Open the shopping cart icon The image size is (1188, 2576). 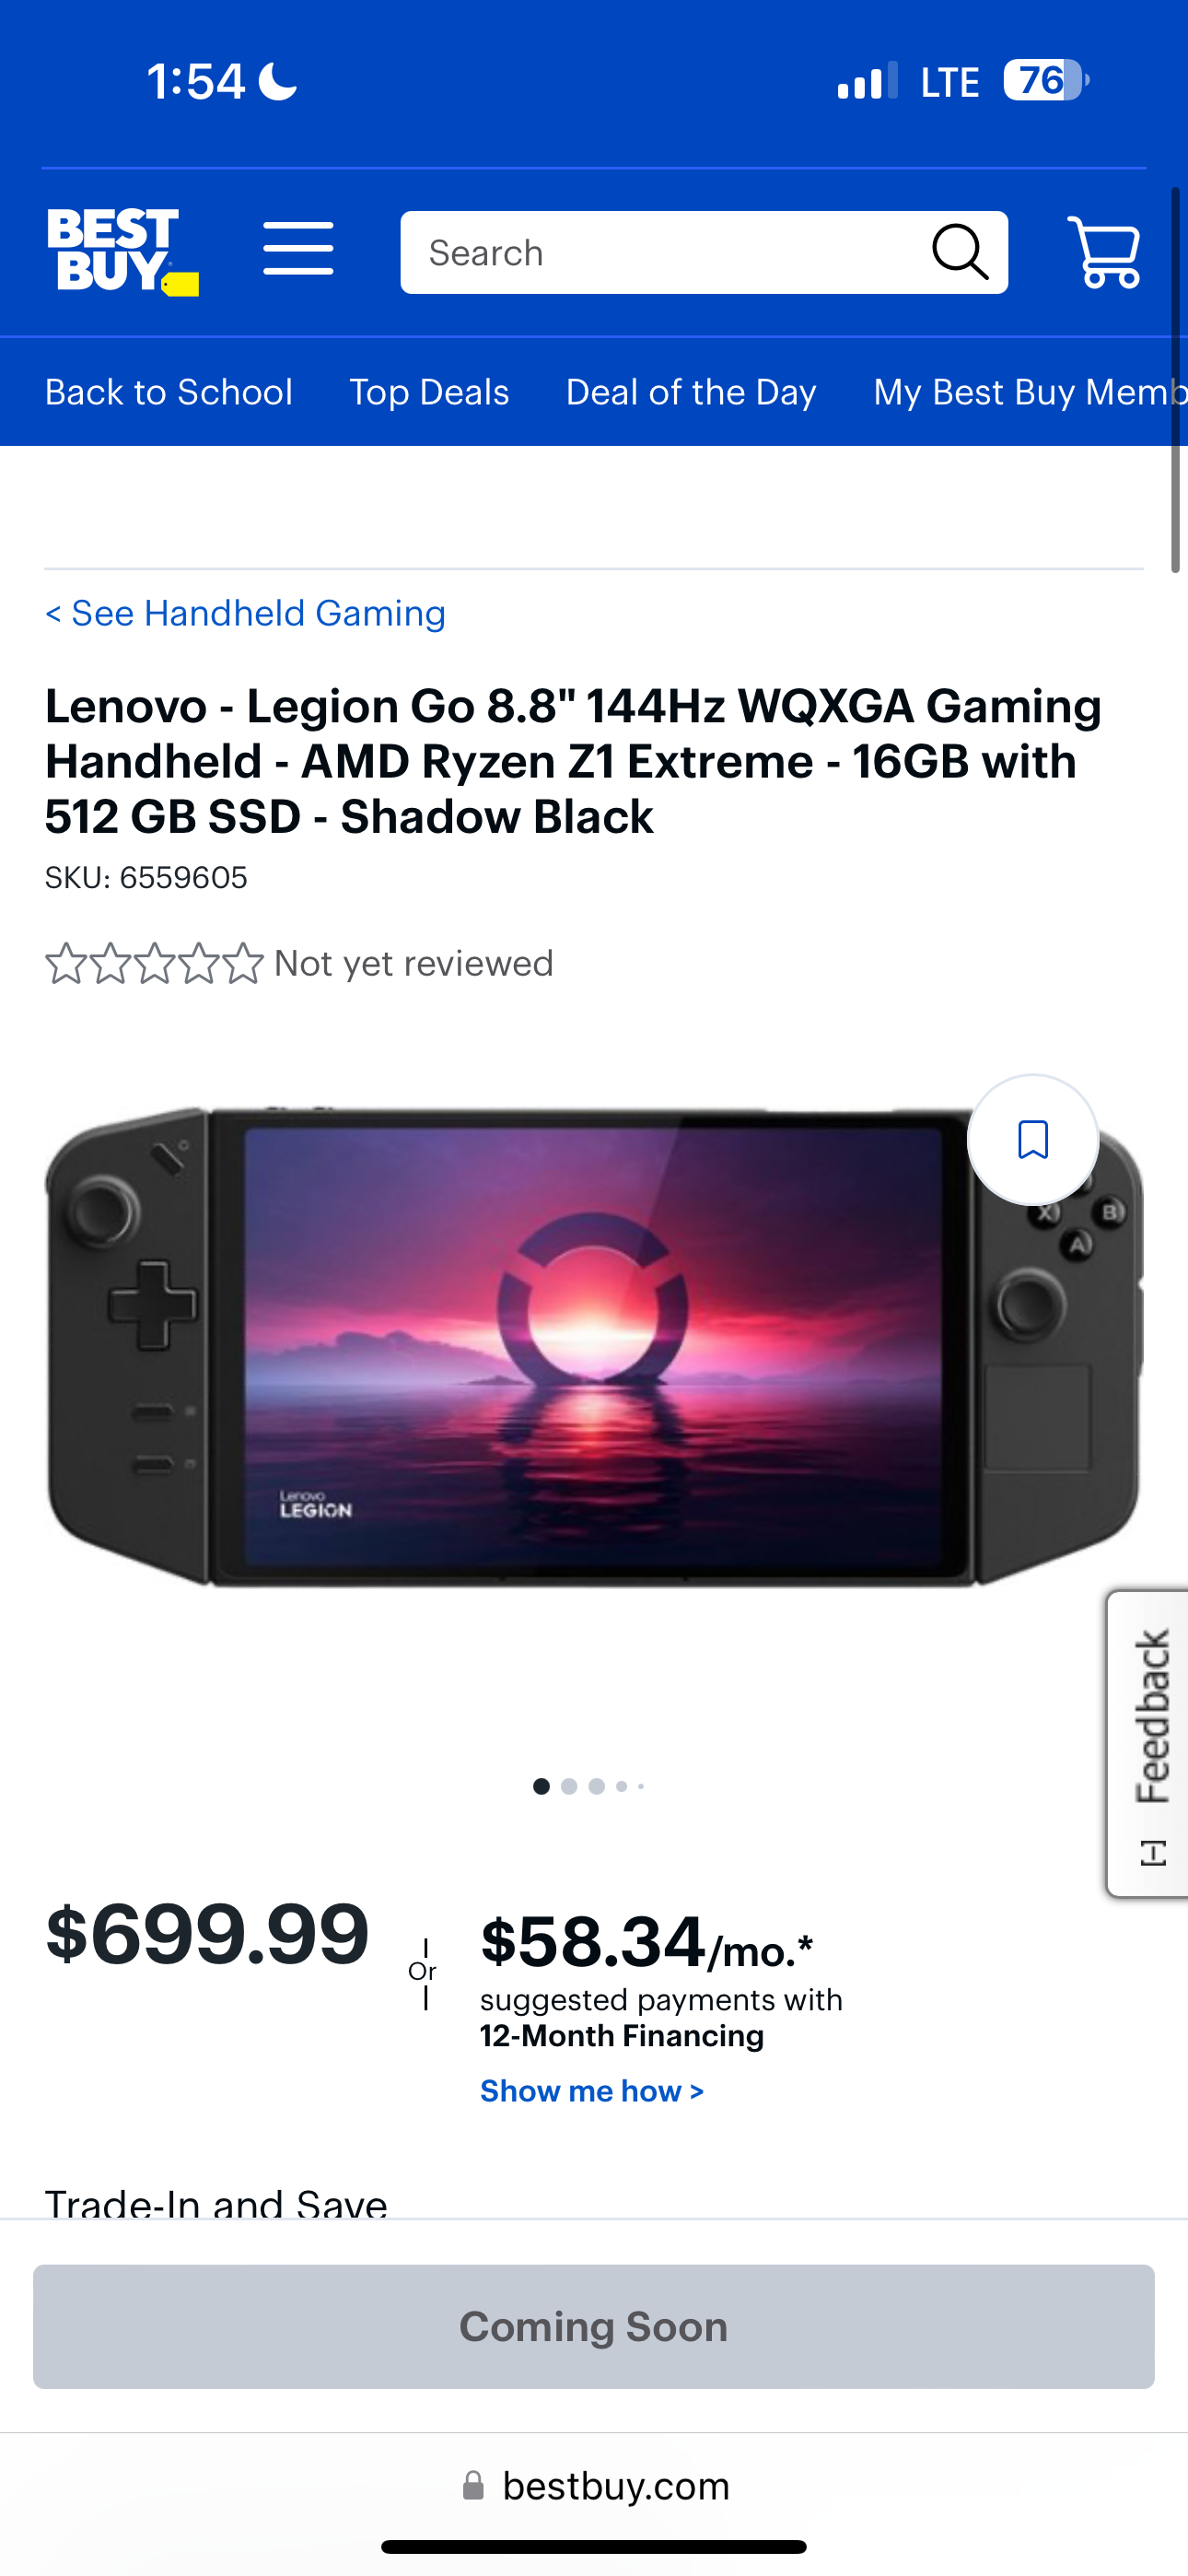[1104, 252]
